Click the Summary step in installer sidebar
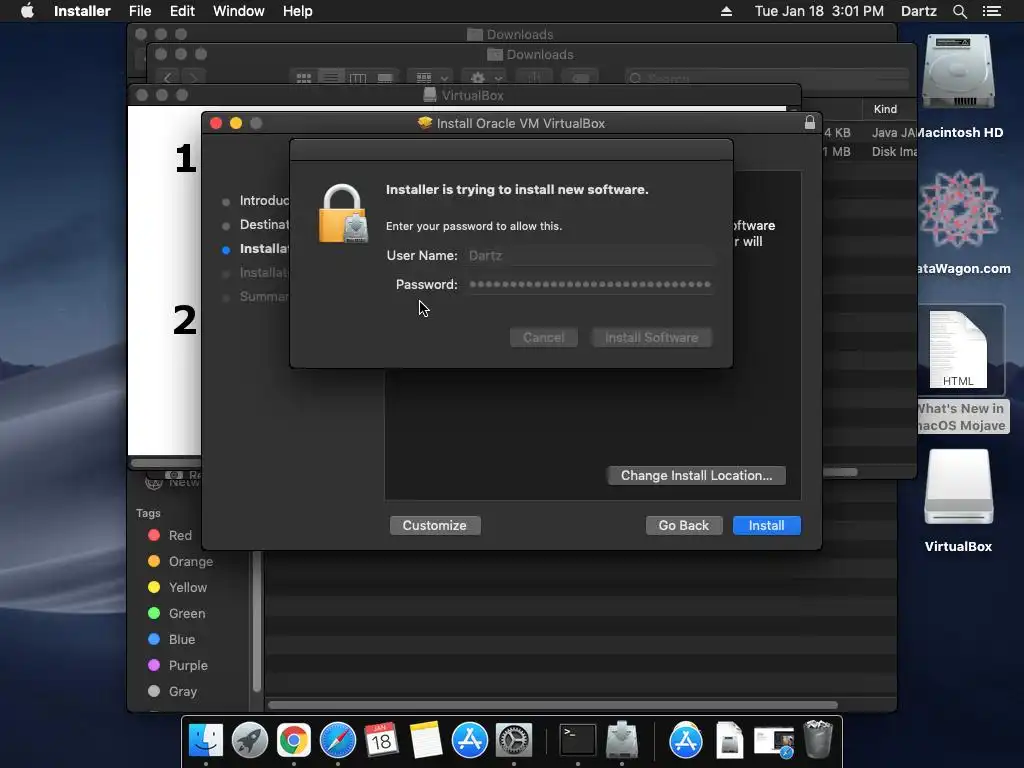This screenshot has height=768, width=1024. click(x=264, y=296)
